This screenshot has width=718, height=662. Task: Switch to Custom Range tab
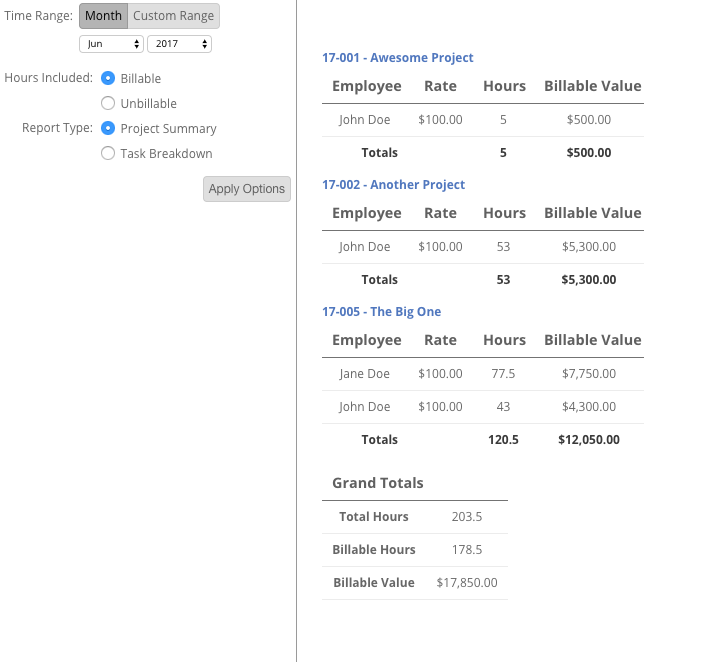pyautogui.click(x=174, y=16)
